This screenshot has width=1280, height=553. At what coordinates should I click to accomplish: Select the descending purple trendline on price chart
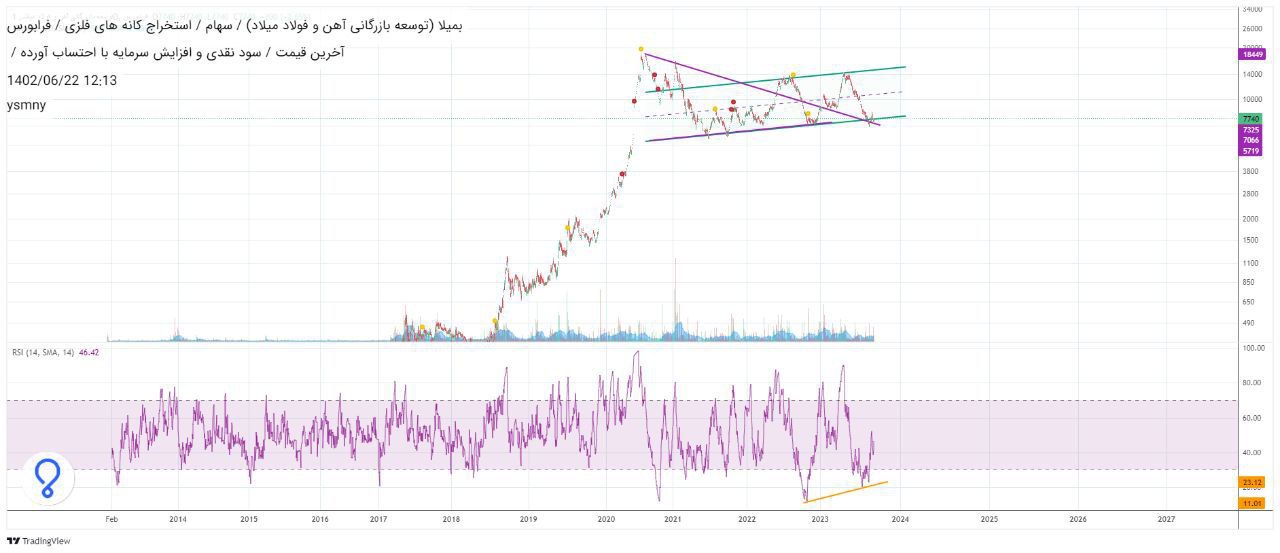coord(760,89)
